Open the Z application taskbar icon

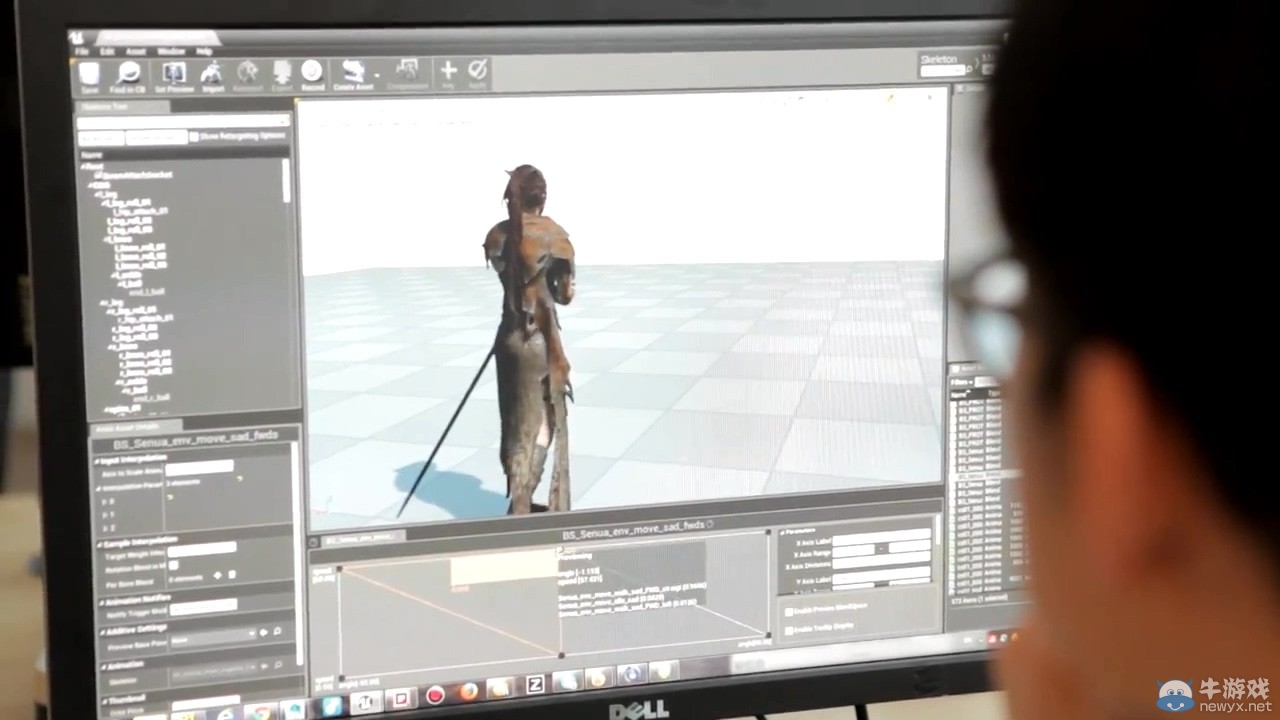pyautogui.click(x=535, y=685)
